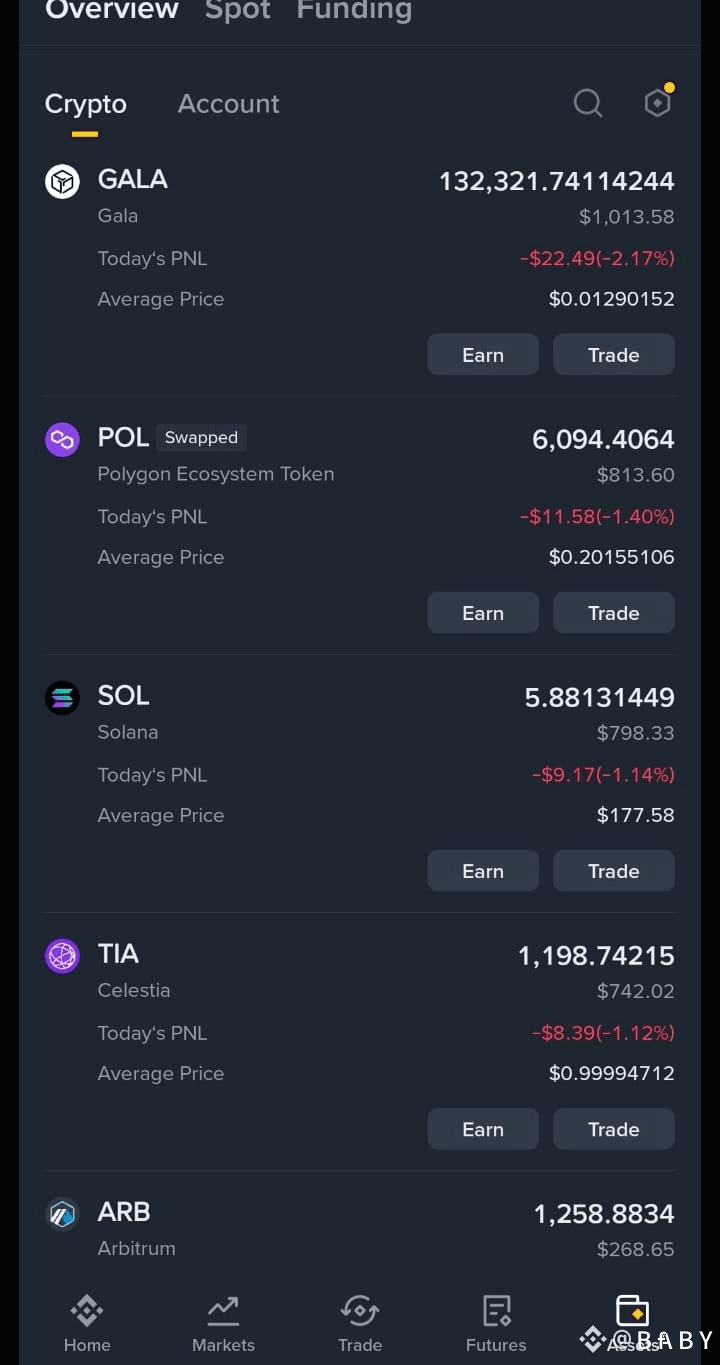Screen dimensions: 720x1365
Task: Click Earn button for TIA
Action: 483,1129
